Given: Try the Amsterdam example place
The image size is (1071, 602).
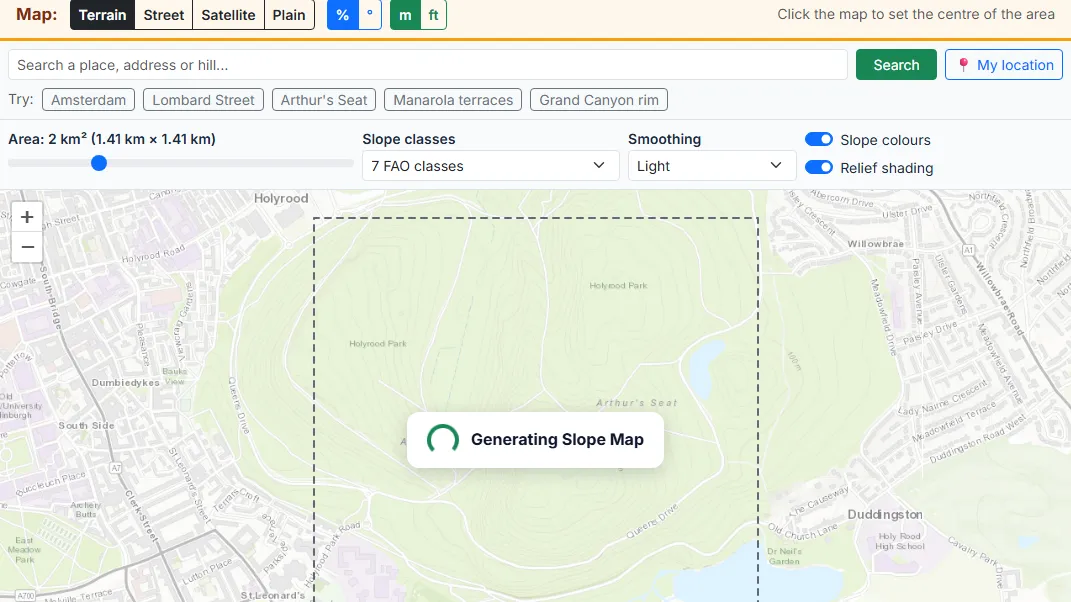Looking at the screenshot, I should [89, 100].
